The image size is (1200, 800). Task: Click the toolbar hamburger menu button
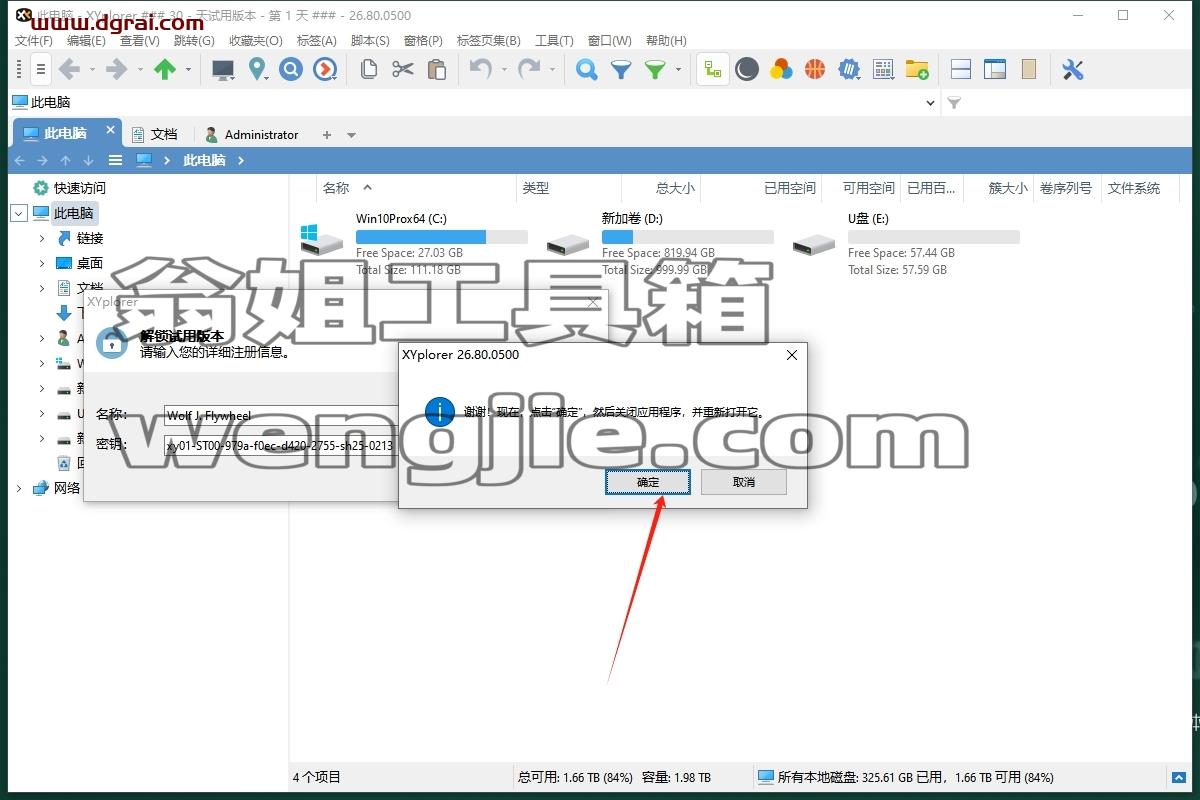tap(40, 69)
